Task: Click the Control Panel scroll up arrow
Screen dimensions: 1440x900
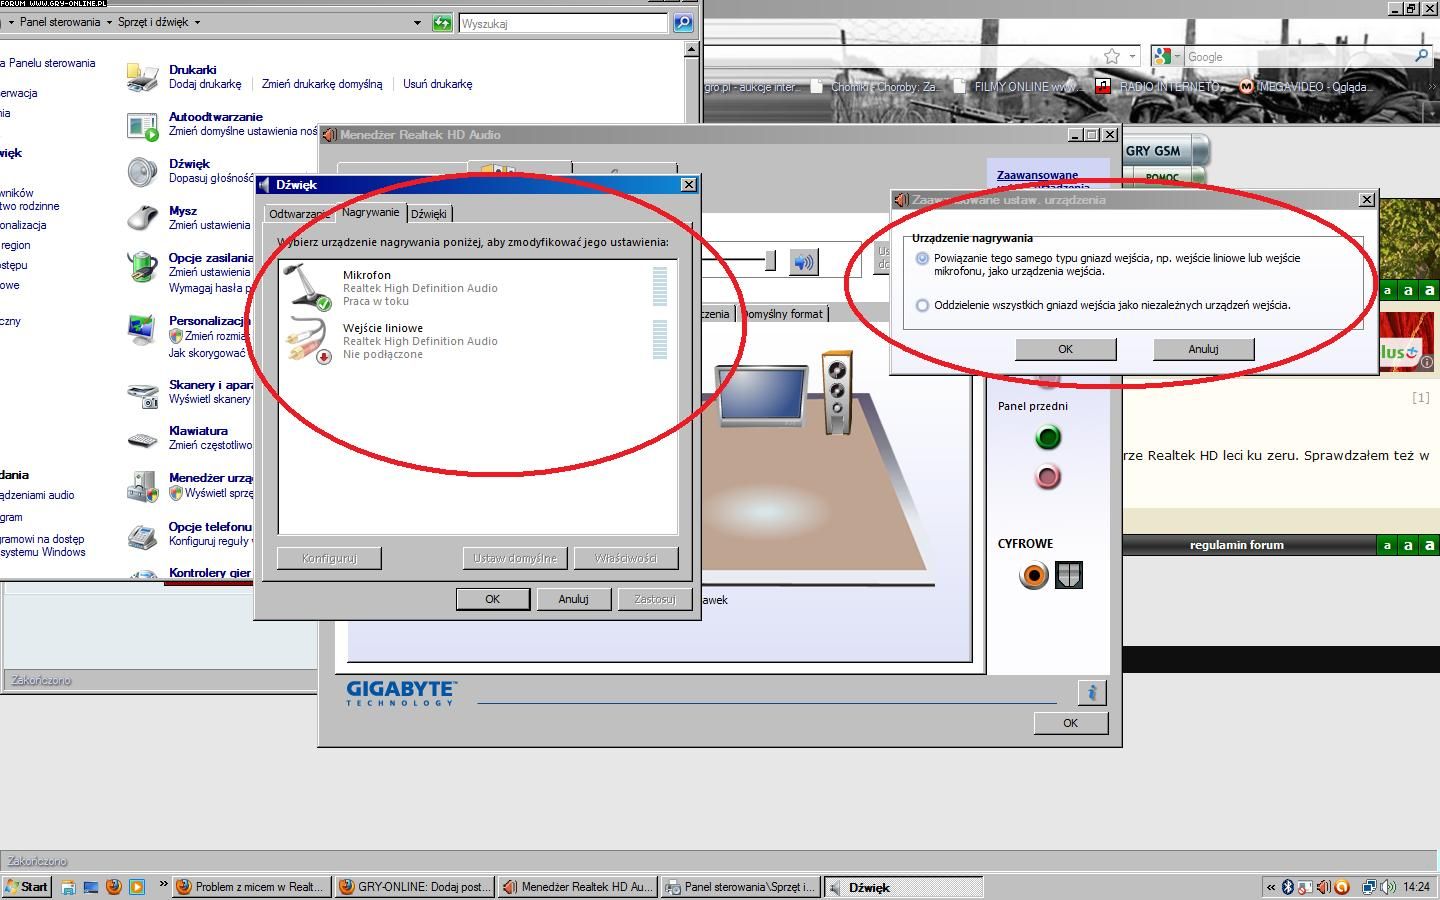Action: [x=691, y=49]
